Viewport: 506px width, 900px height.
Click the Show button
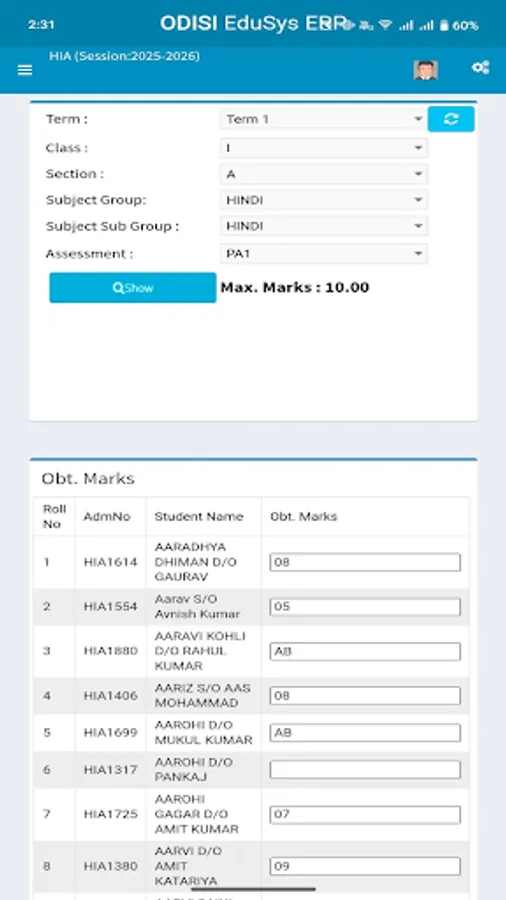tap(133, 288)
